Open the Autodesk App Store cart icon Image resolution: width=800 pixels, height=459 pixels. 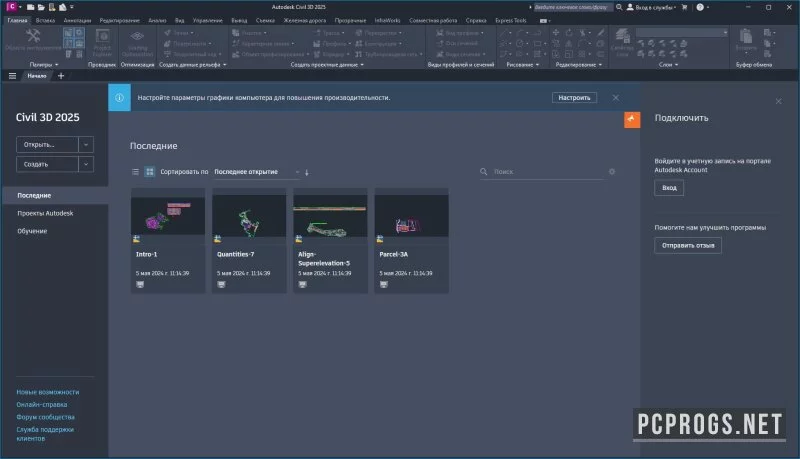coord(685,7)
